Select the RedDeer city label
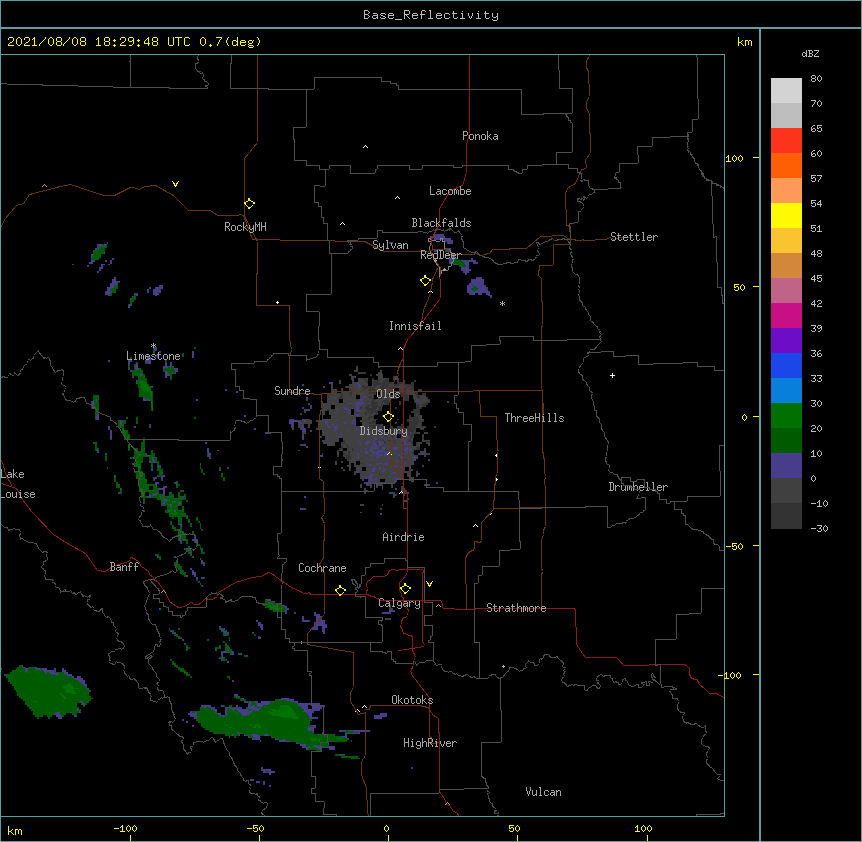Image resolution: width=862 pixels, height=842 pixels. pyautogui.click(x=440, y=255)
